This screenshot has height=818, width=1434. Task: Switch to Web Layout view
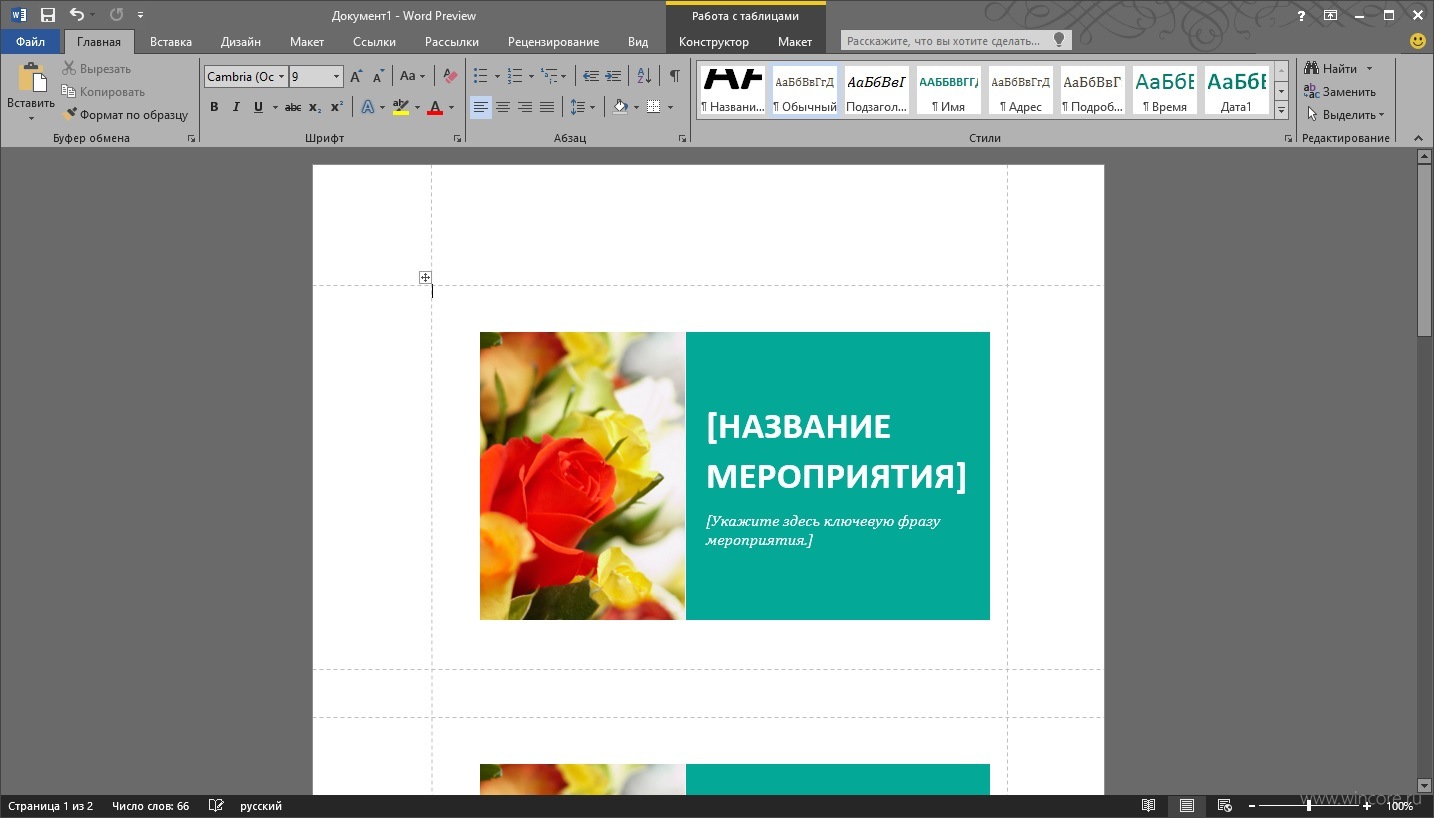pos(1224,806)
